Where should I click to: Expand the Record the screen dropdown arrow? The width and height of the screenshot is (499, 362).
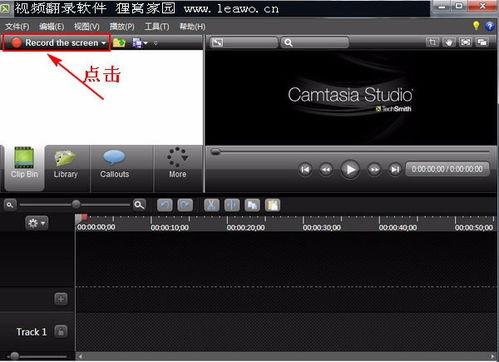tap(104, 43)
